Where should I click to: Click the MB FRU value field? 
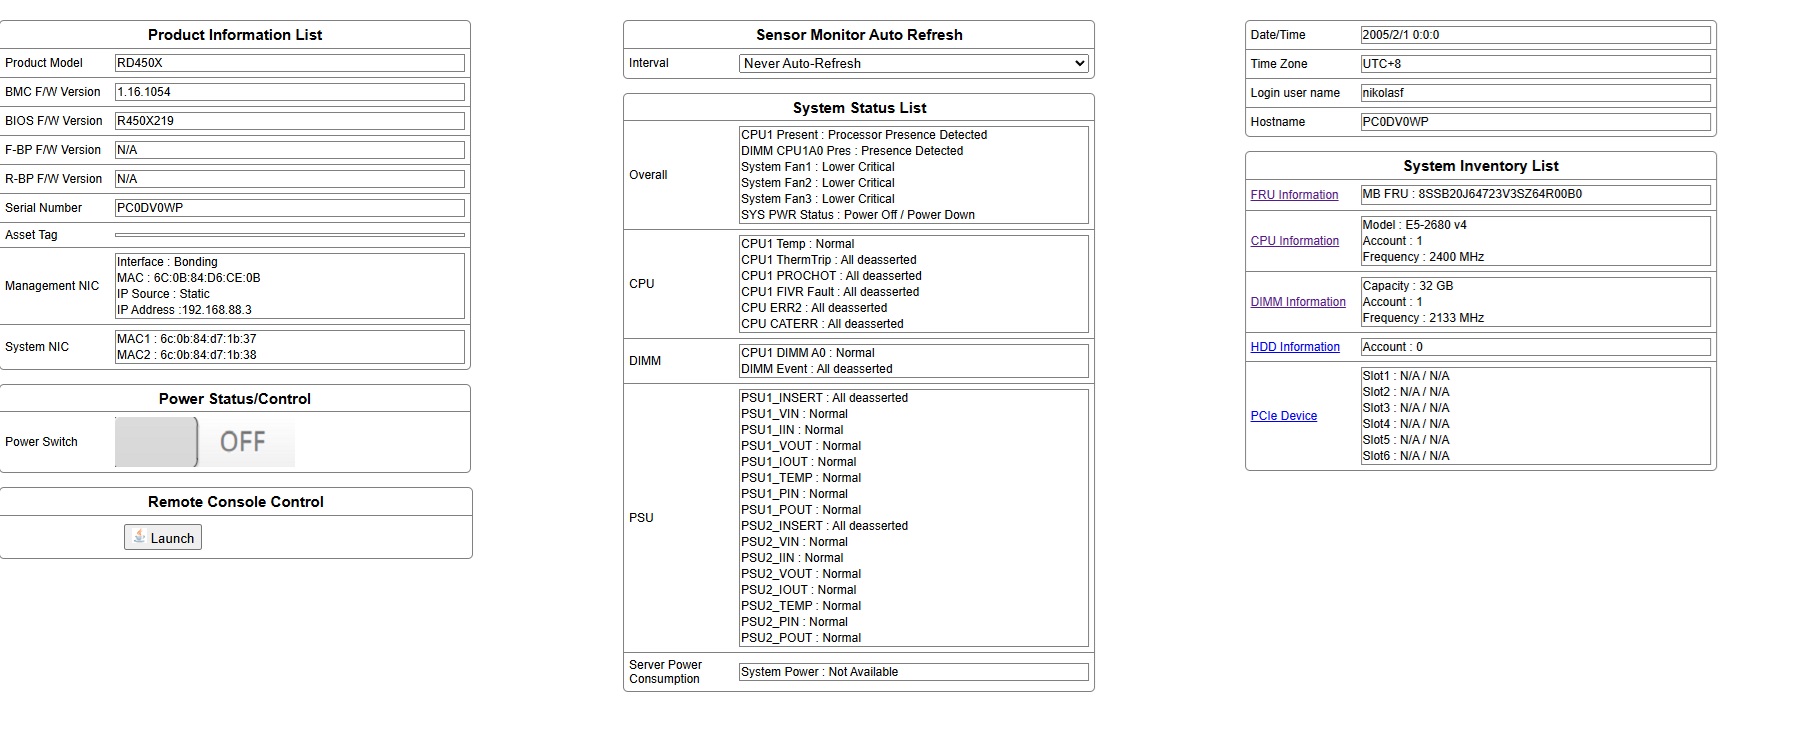coord(1535,195)
